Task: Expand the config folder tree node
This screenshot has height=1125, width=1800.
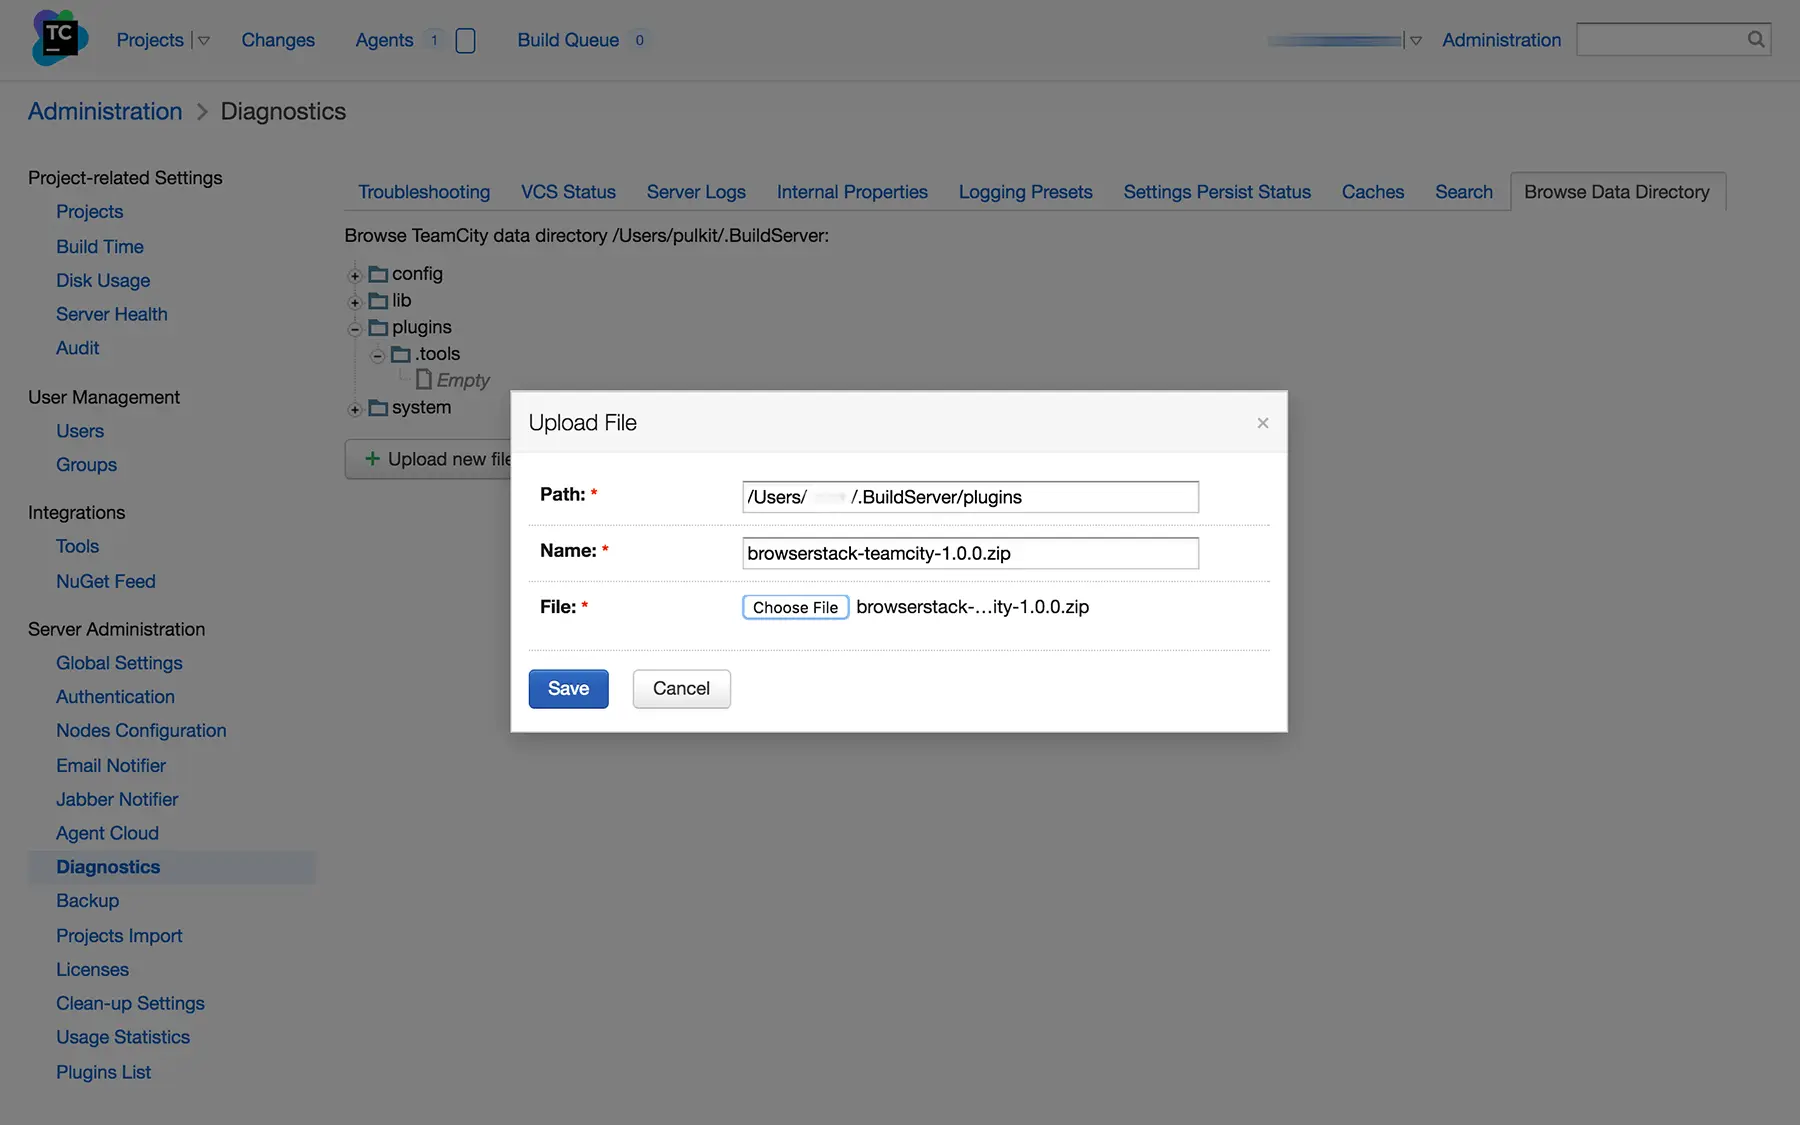Action: [354, 276]
